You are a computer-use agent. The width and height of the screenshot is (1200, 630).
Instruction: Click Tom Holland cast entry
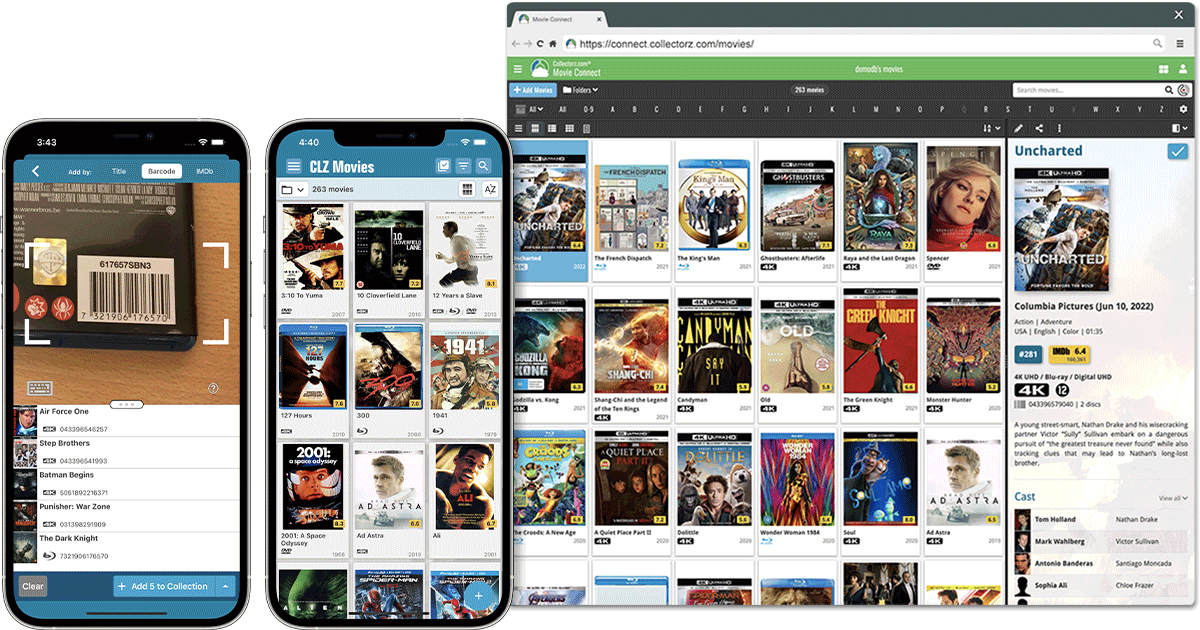tap(1100, 520)
